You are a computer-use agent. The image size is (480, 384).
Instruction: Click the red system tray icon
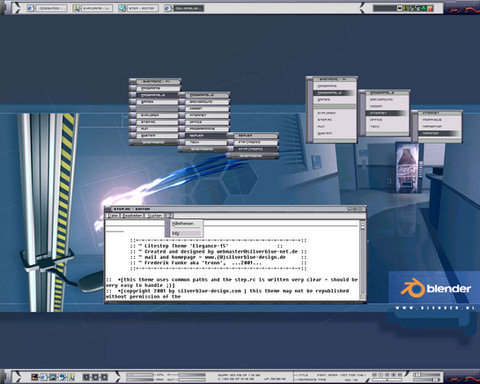430,8
